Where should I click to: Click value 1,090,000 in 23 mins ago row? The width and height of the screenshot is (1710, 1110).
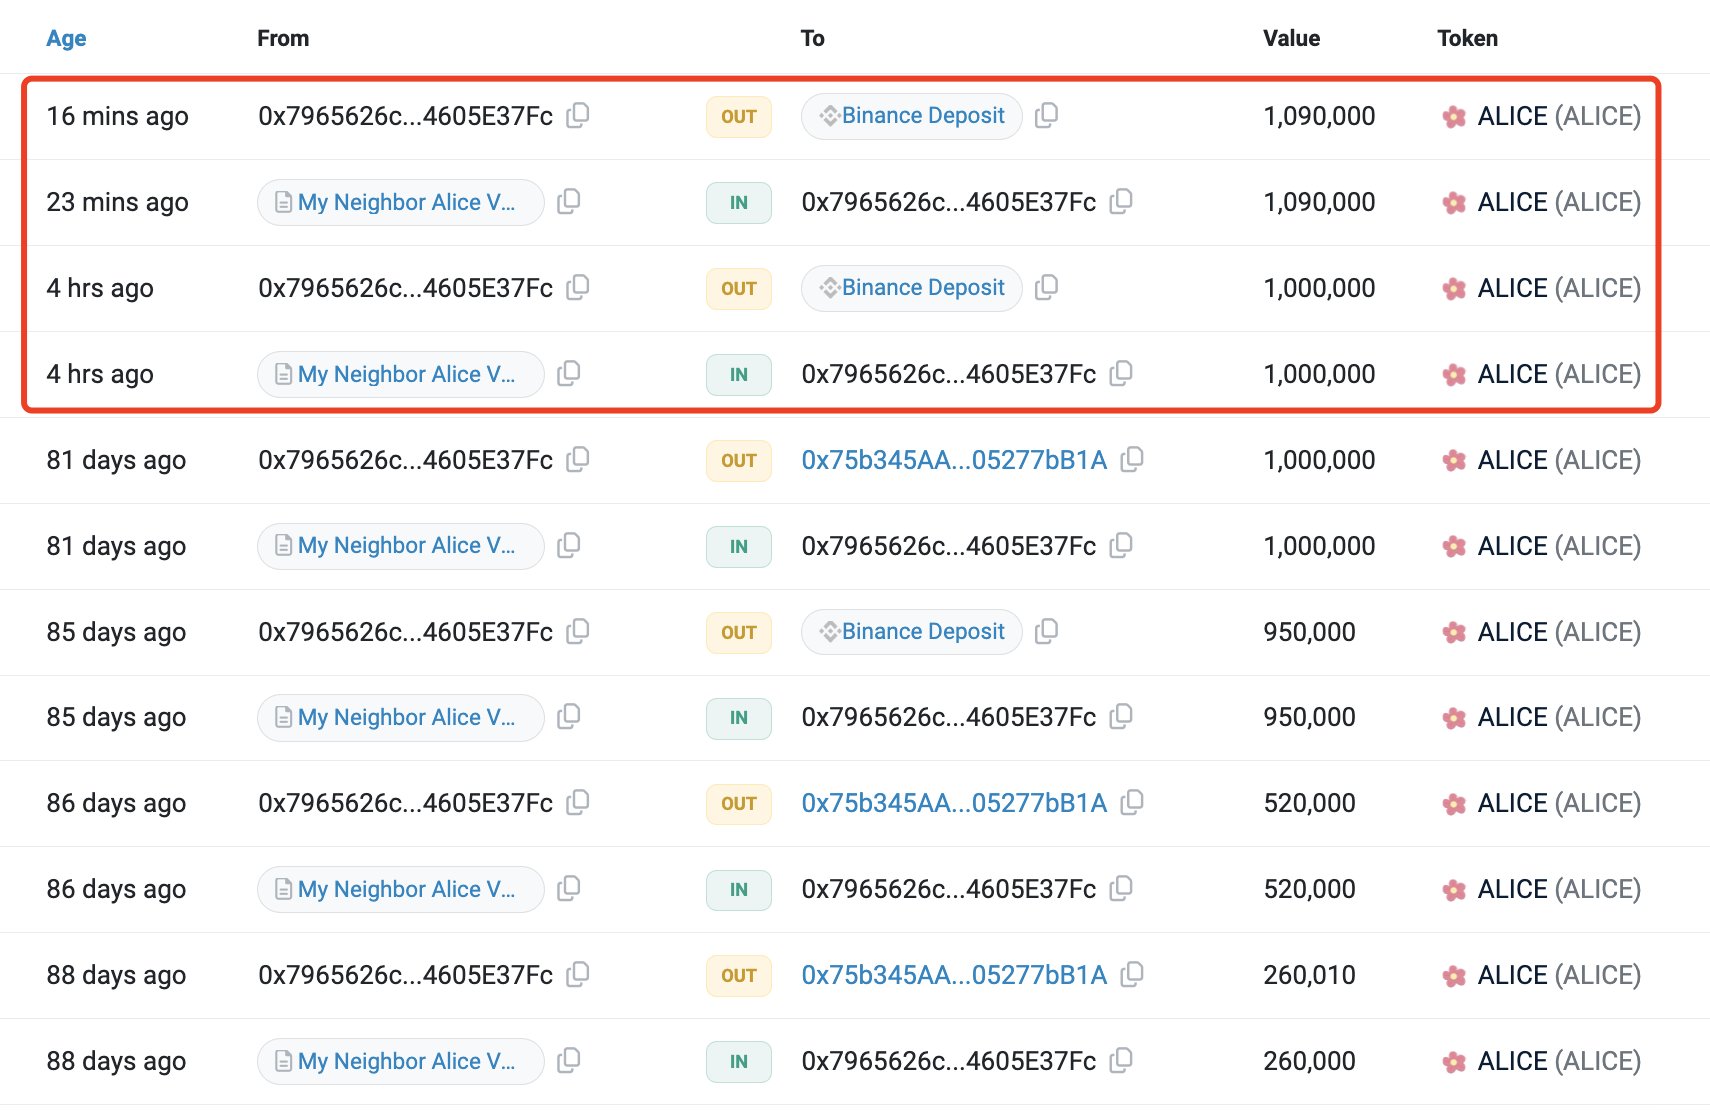tap(1319, 202)
